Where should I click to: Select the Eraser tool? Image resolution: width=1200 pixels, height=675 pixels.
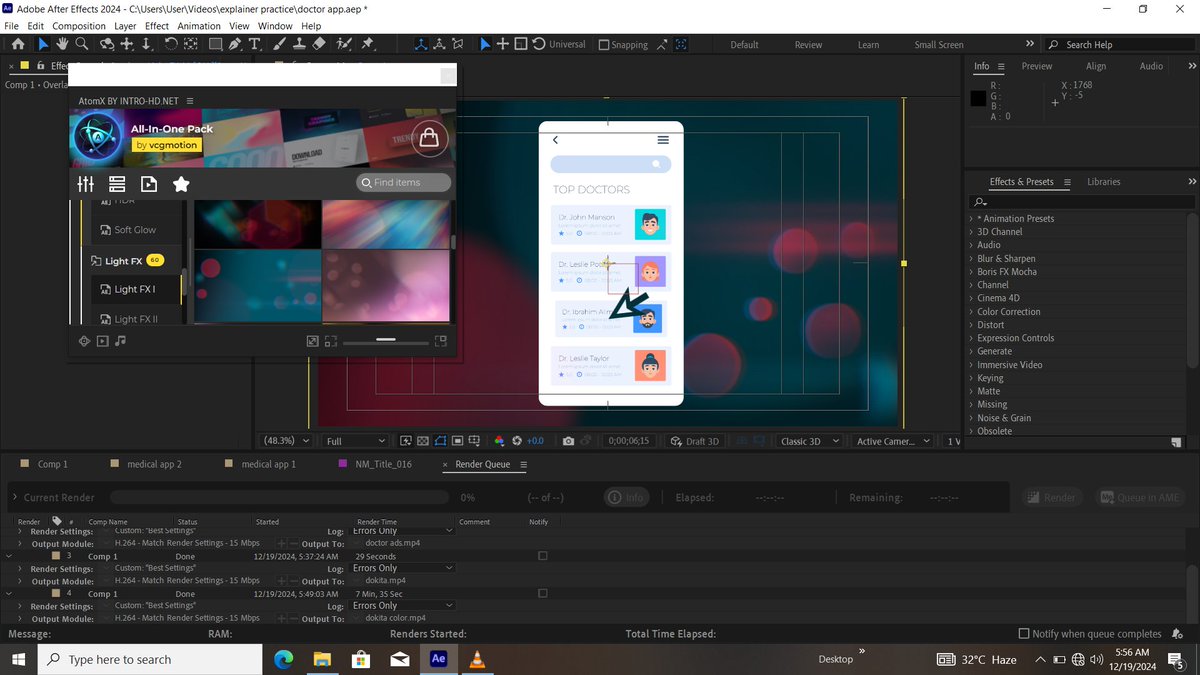(319, 44)
